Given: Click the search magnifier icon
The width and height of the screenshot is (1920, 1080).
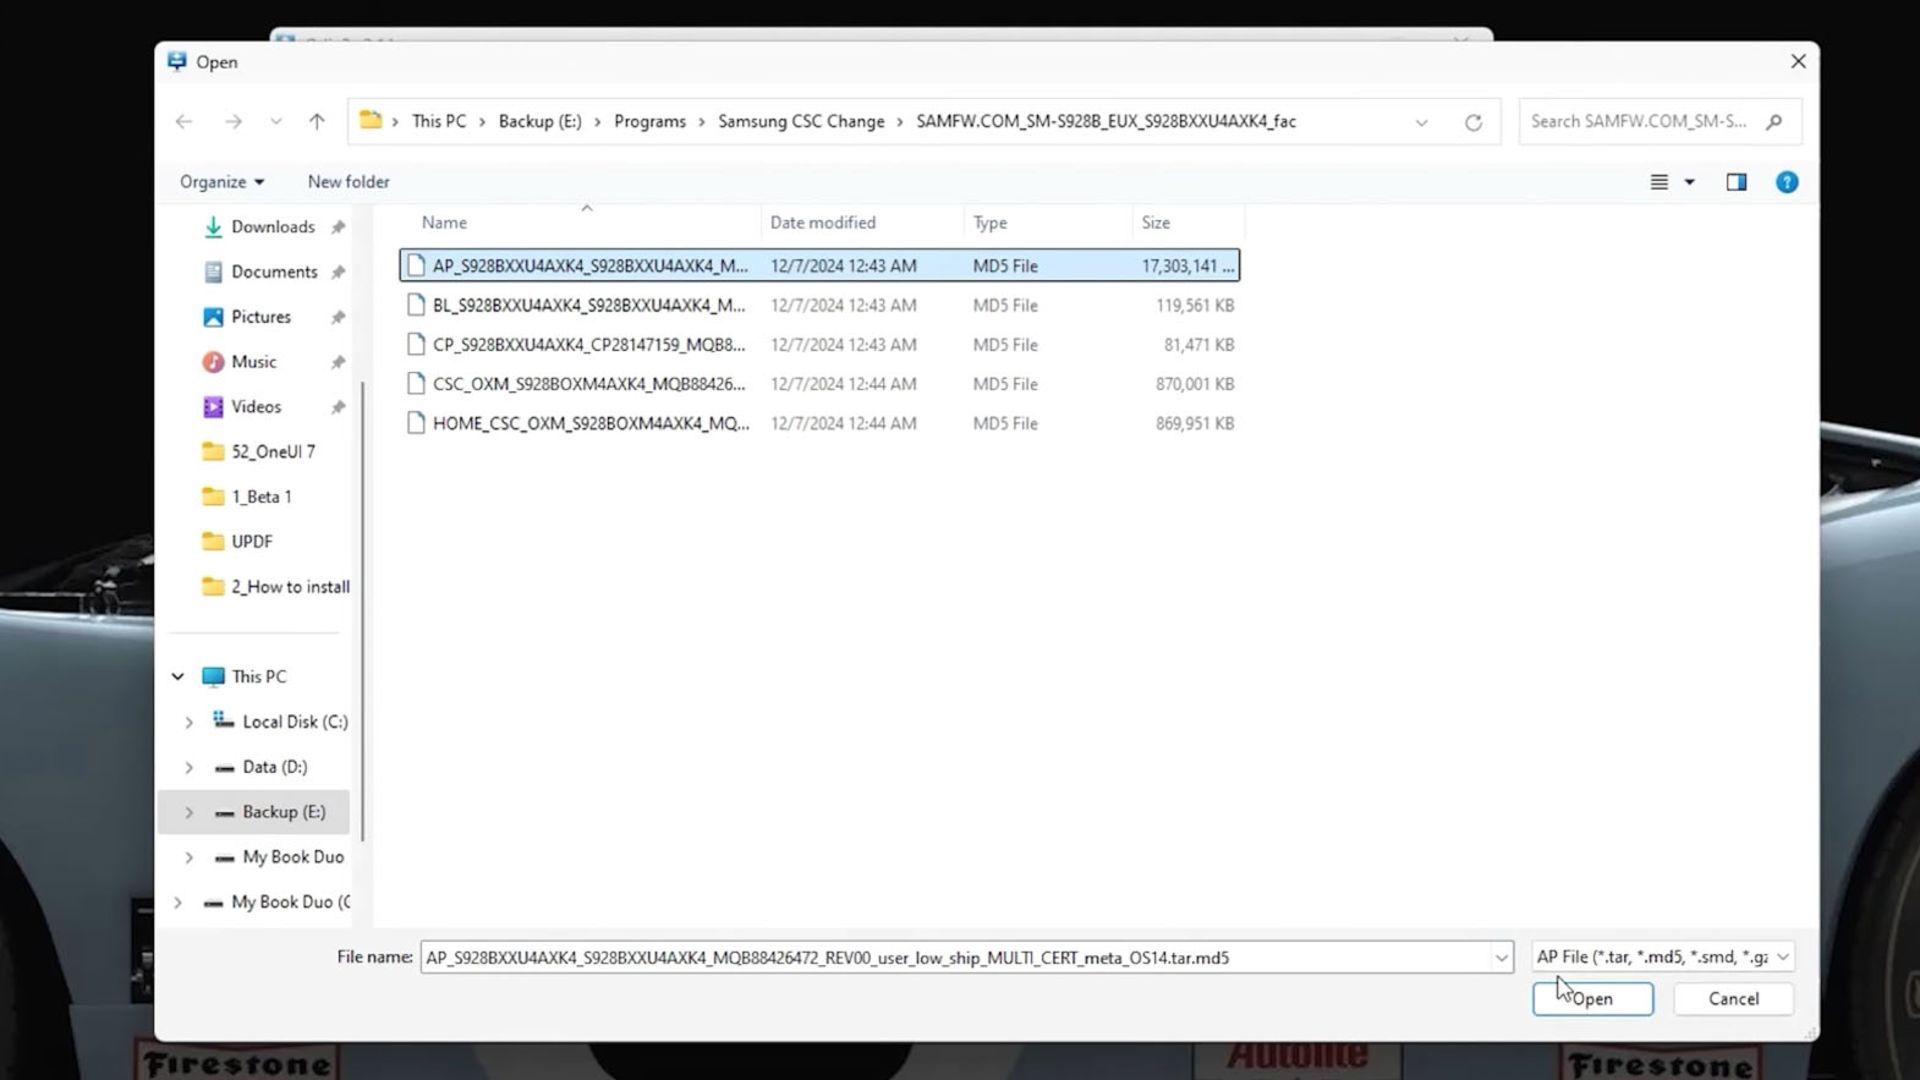Looking at the screenshot, I should pyautogui.click(x=1774, y=121).
